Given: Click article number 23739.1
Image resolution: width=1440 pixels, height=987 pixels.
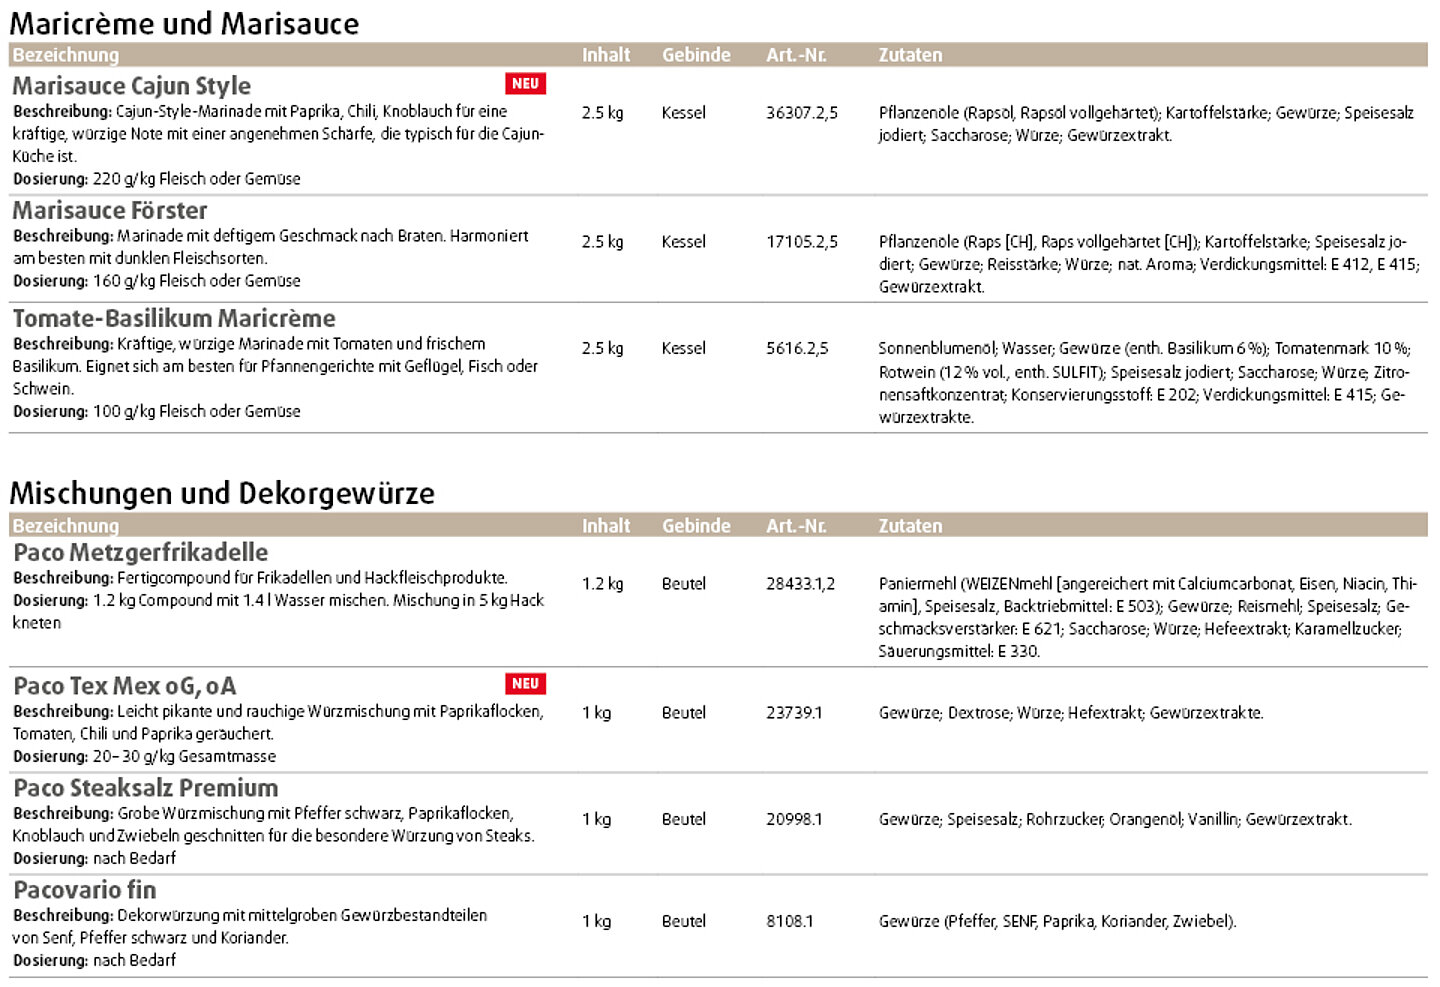Looking at the screenshot, I should click(794, 713).
